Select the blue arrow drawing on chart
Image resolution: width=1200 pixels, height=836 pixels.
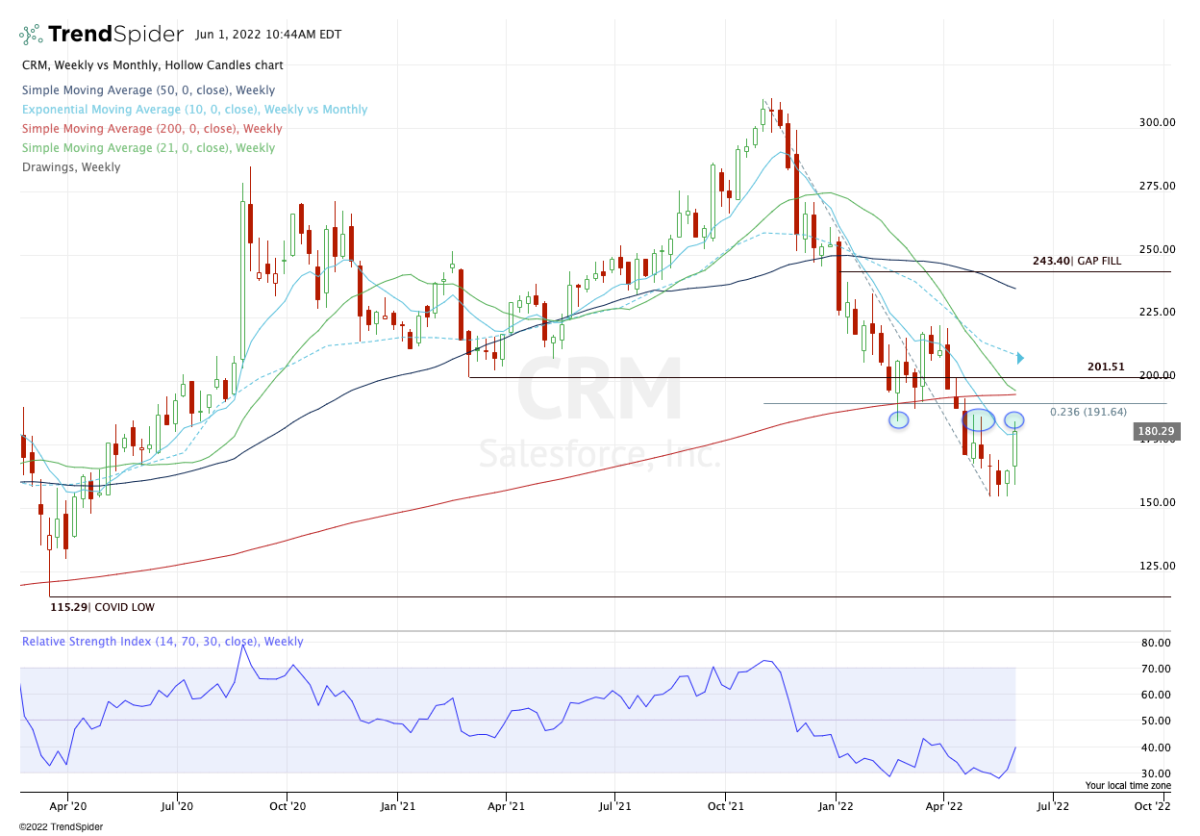tap(1019, 355)
